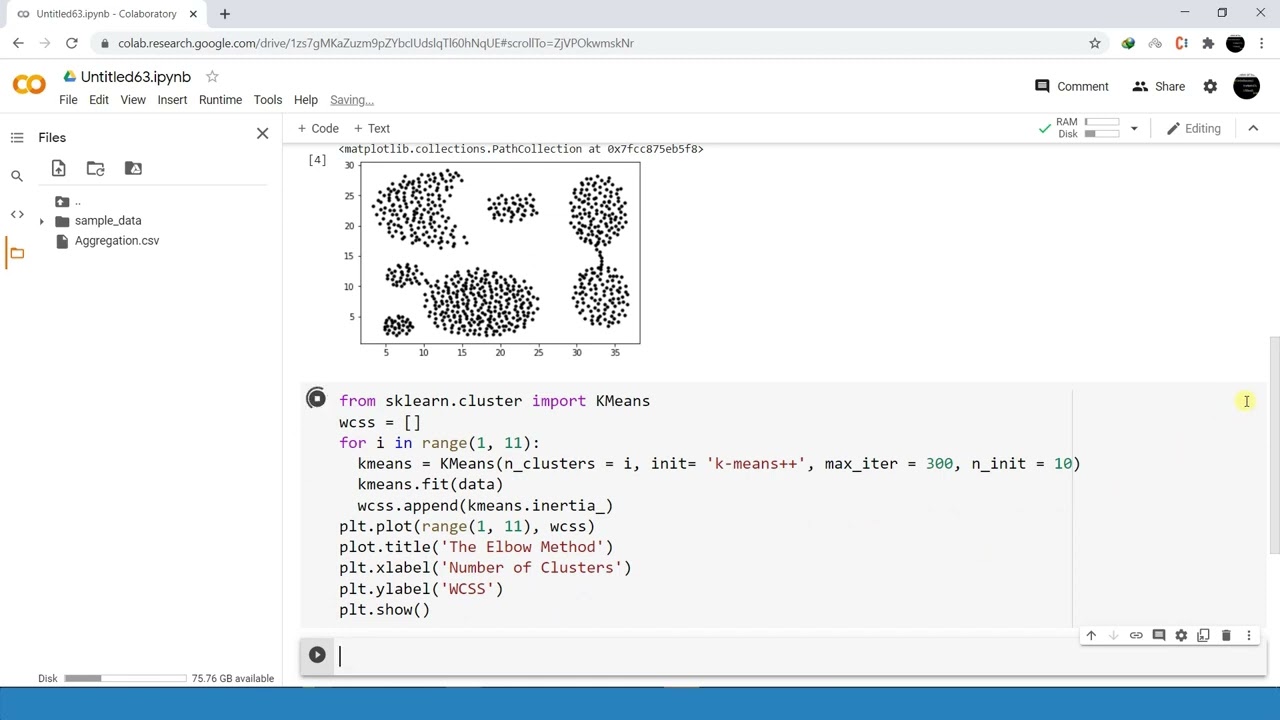Open cell editor settings gear
Image resolution: width=1280 pixels, height=720 pixels.
[1181, 636]
